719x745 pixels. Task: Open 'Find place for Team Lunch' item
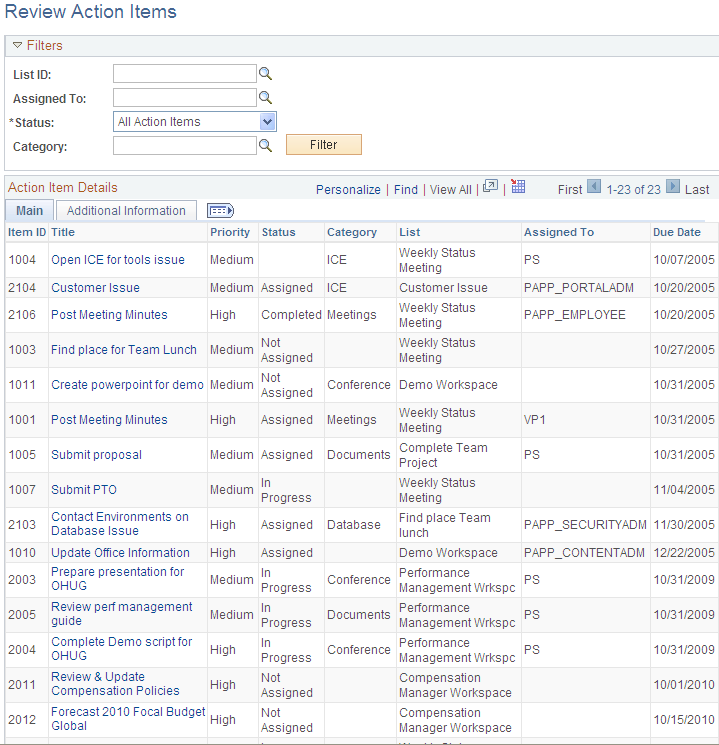(x=124, y=350)
